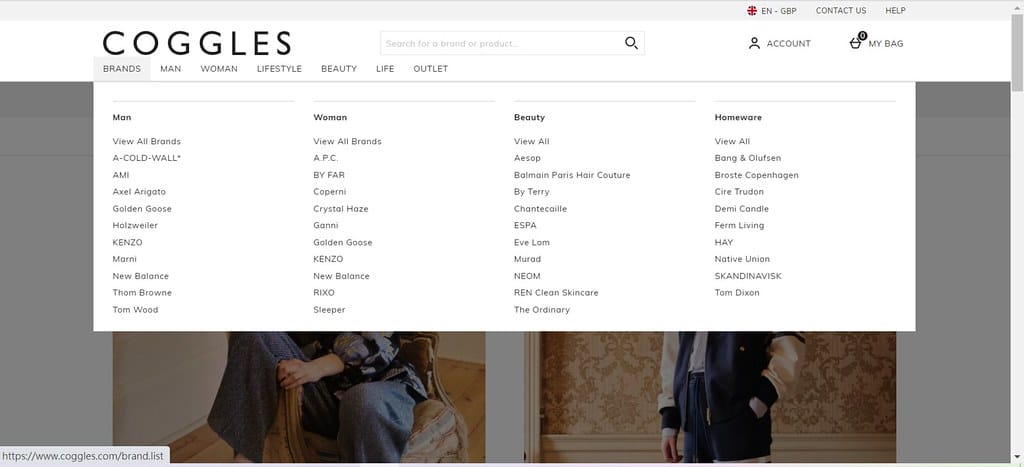Viewport: 1024px width, 467px height.
Task: Type in the brand or product search field
Action: pyautogui.click(x=500, y=43)
